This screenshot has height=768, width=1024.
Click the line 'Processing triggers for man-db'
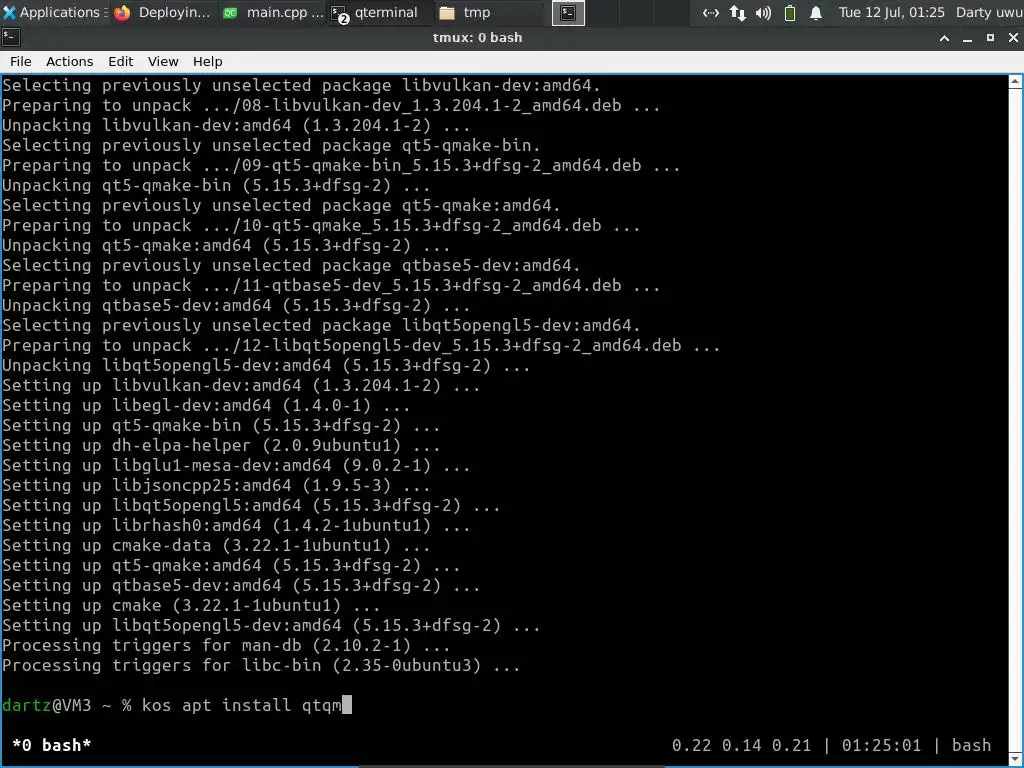click(226, 645)
